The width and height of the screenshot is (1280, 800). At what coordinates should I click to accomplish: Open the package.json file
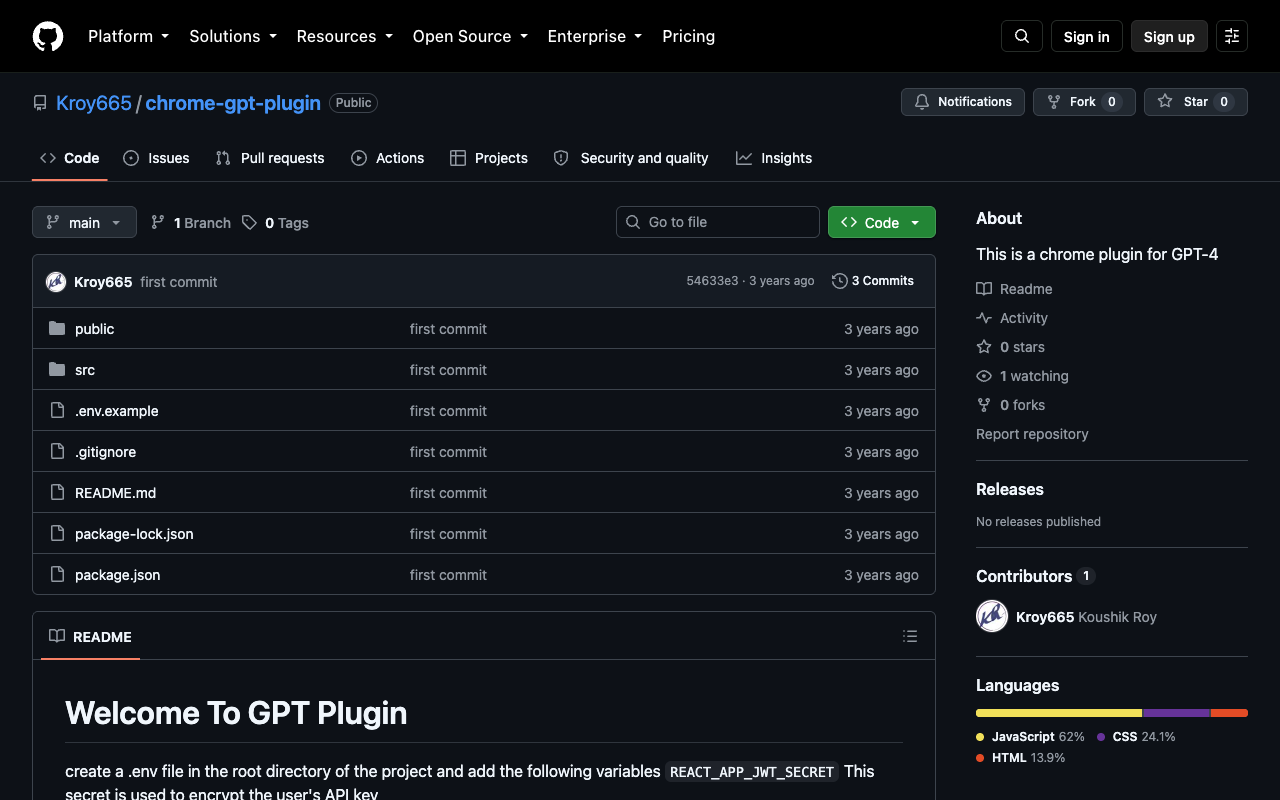(x=117, y=575)
